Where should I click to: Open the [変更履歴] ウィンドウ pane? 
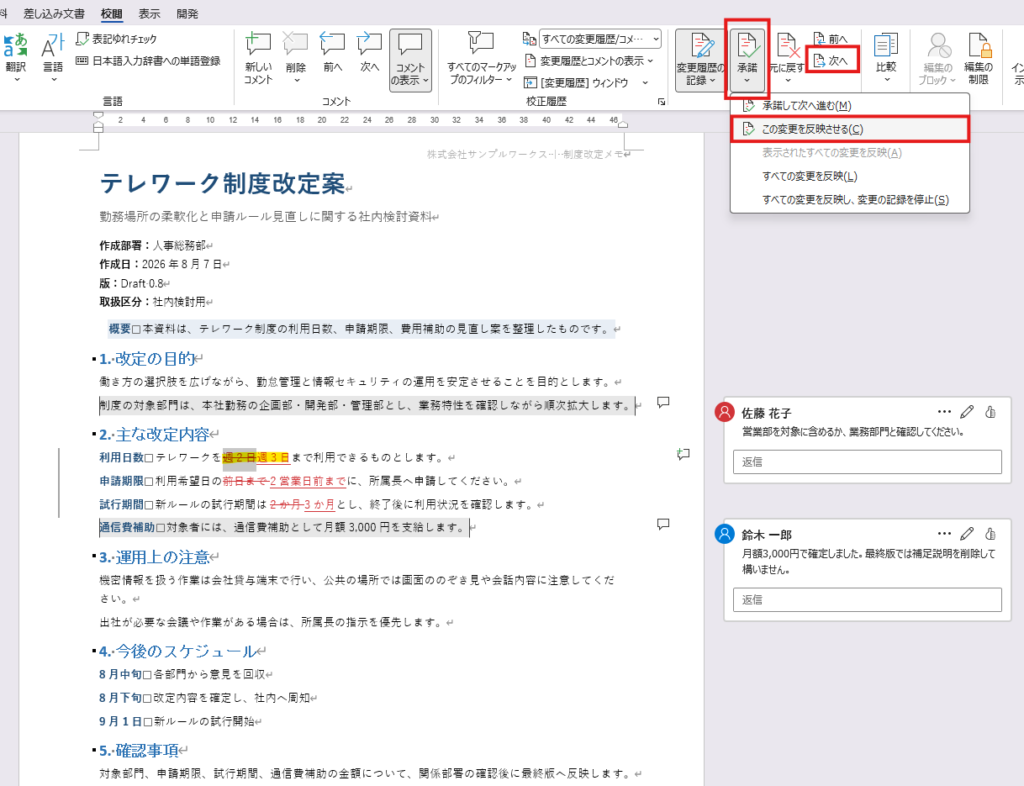click(577, 82)
